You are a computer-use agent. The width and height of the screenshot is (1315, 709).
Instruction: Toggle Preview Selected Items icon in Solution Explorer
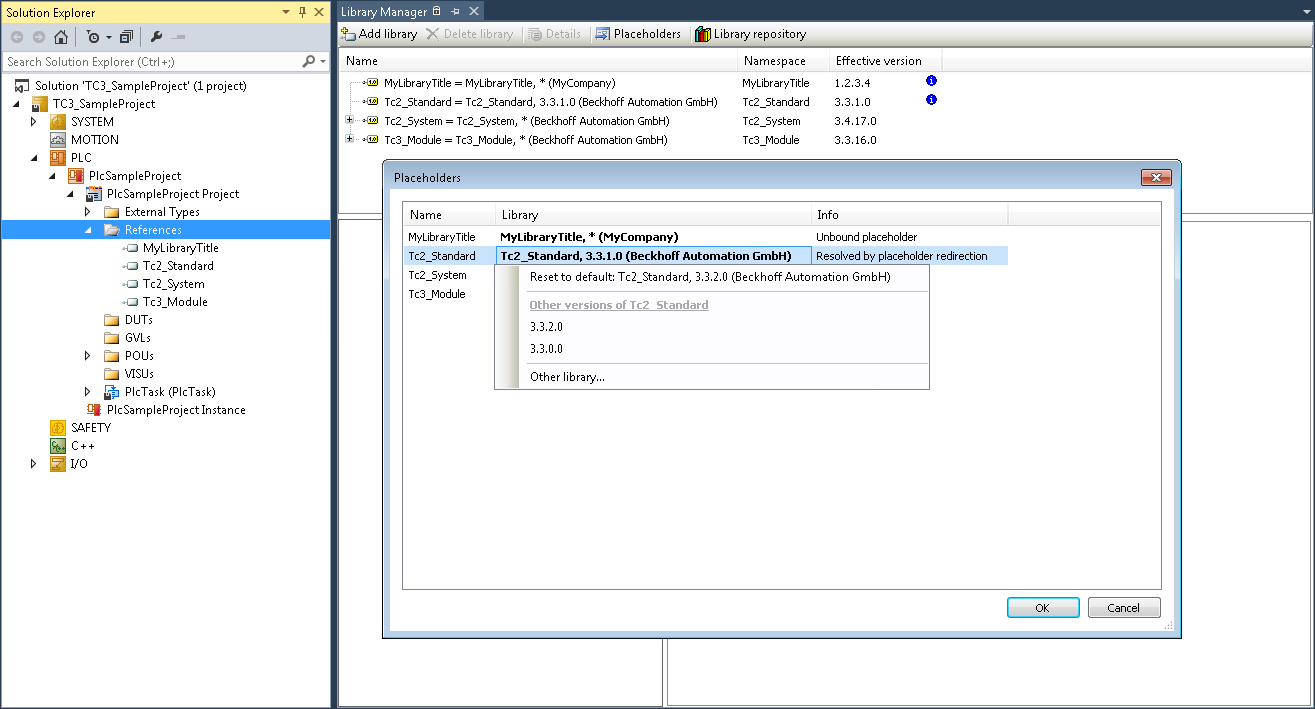pyautogui.click(x=126, y=36)
